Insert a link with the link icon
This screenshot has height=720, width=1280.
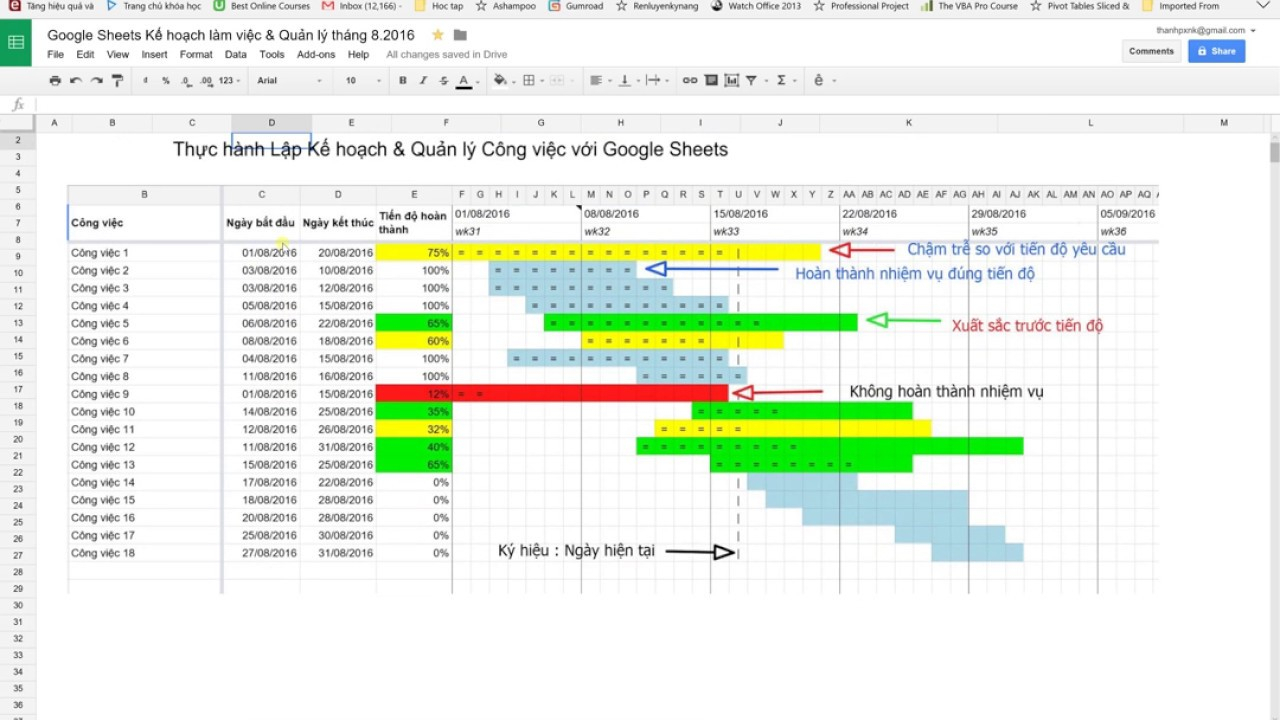click(x=690, y=80)
